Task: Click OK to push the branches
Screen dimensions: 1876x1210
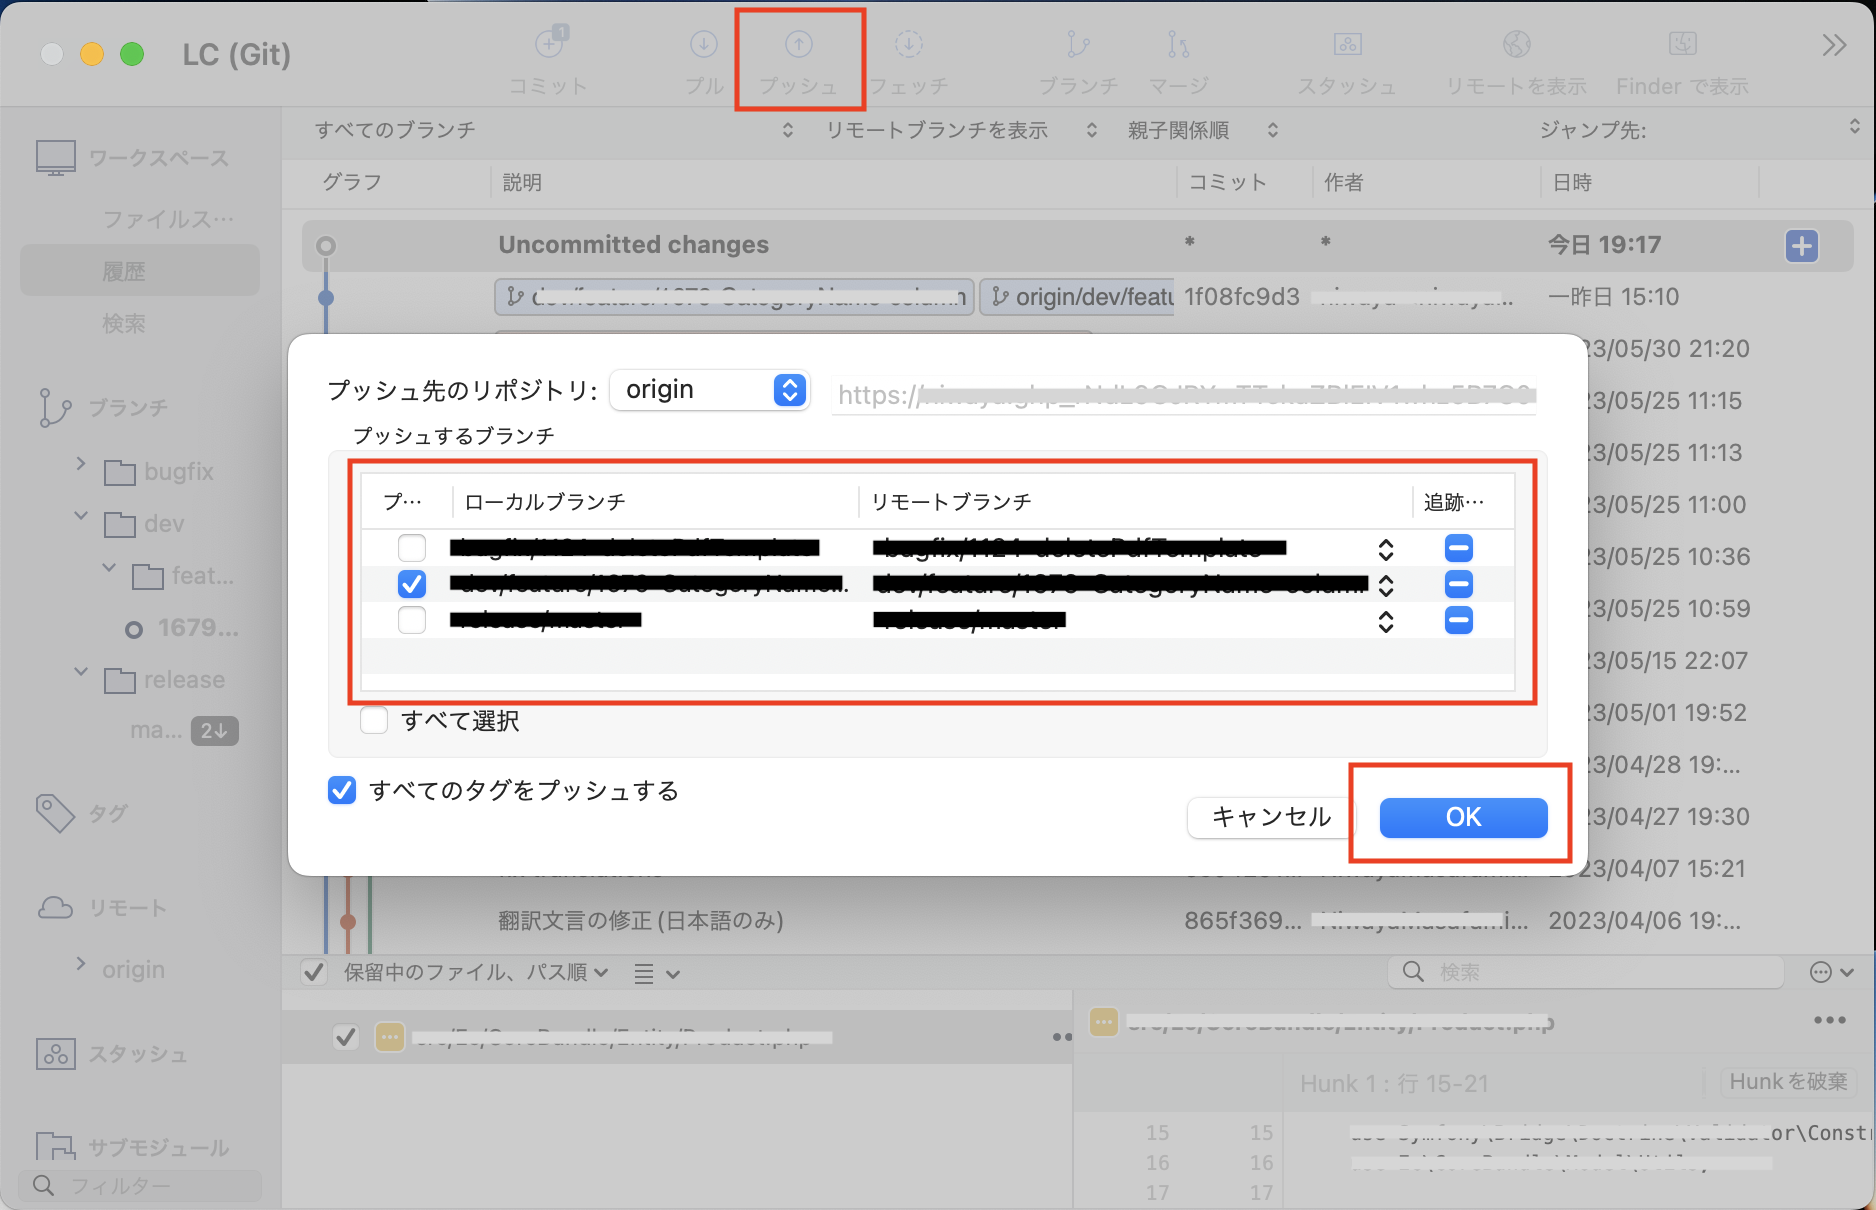Action: tap(1461, 817)
